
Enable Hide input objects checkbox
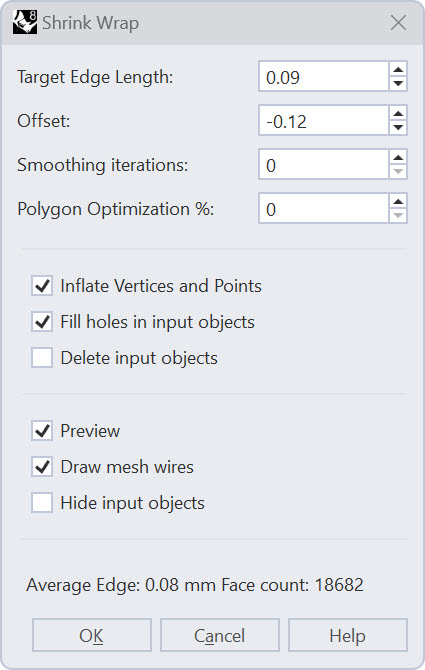click(42, 502)
